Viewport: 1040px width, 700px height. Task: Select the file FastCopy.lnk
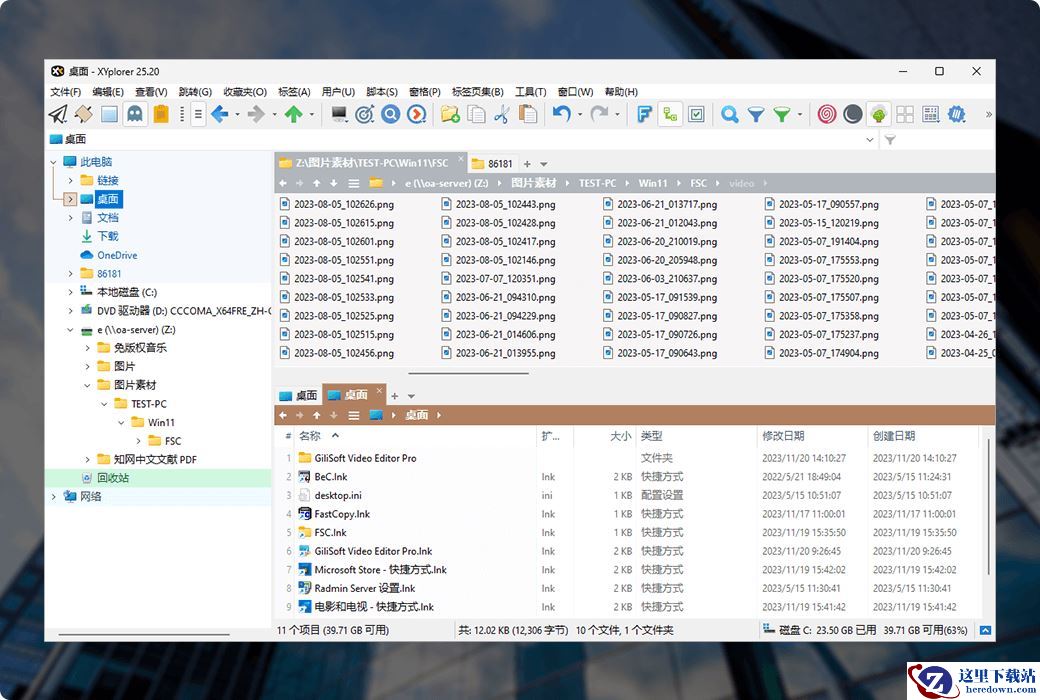tap(342, 514)
